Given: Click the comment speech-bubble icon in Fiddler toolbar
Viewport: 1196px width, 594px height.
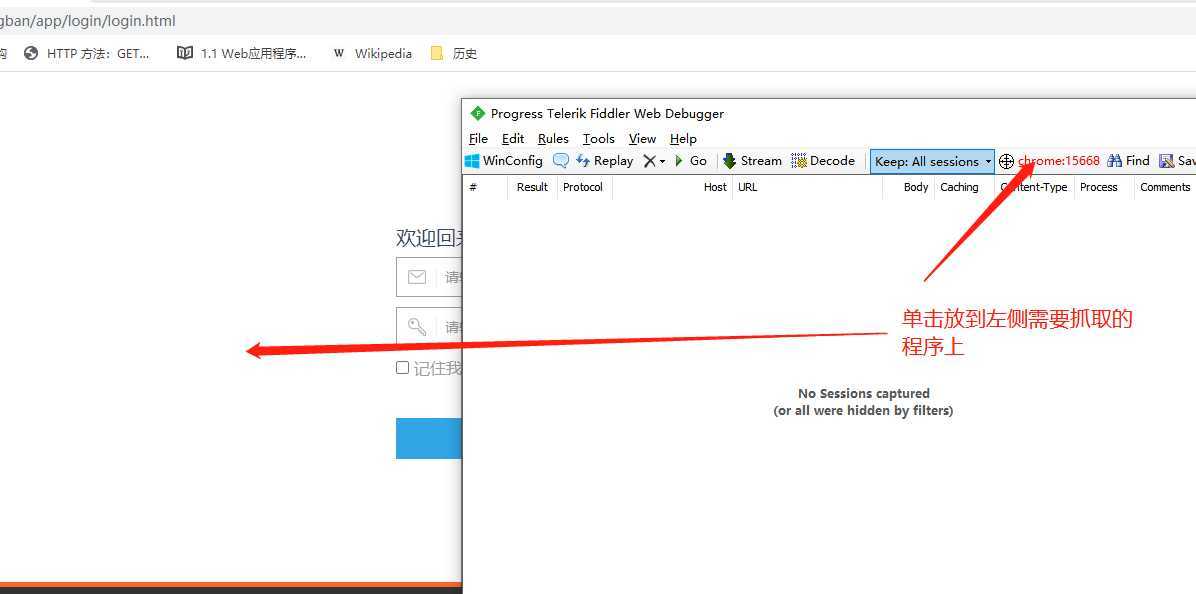Looking at the screenshot, I should click(561, 161).
